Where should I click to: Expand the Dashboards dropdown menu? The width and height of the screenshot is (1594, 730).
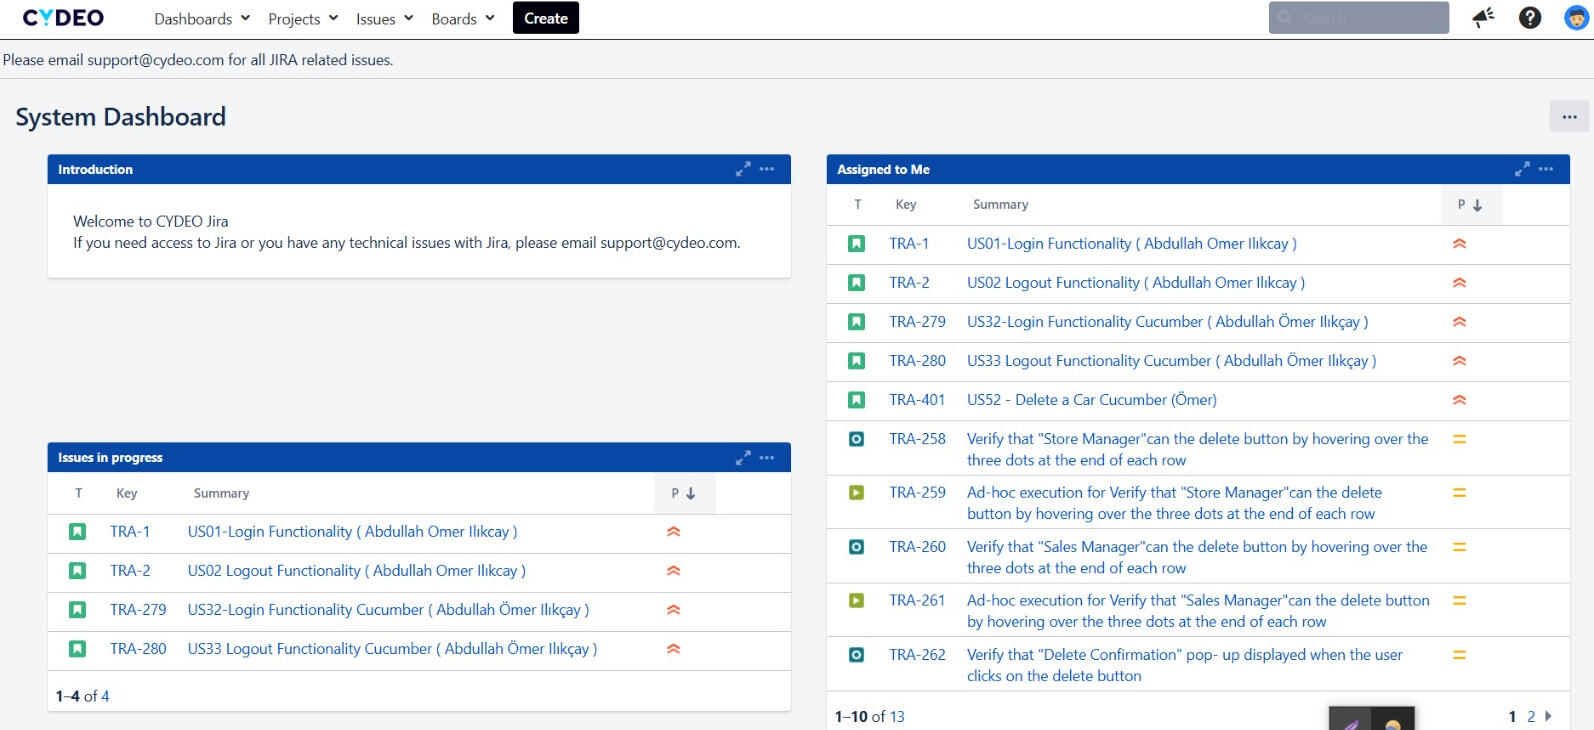coord(202,19)
